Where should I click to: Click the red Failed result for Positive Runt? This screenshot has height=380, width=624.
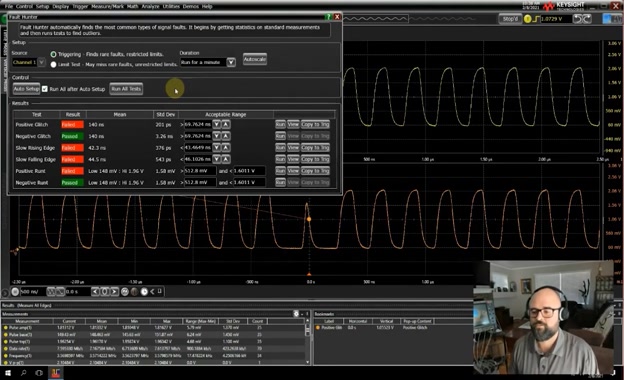pos(72,171)
